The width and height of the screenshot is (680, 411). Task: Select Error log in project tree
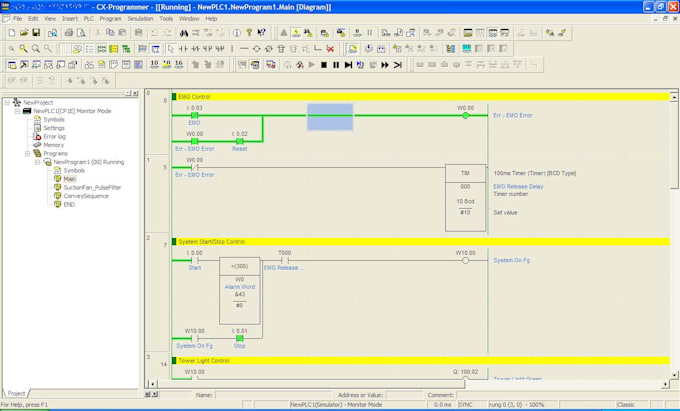[54, 137]
